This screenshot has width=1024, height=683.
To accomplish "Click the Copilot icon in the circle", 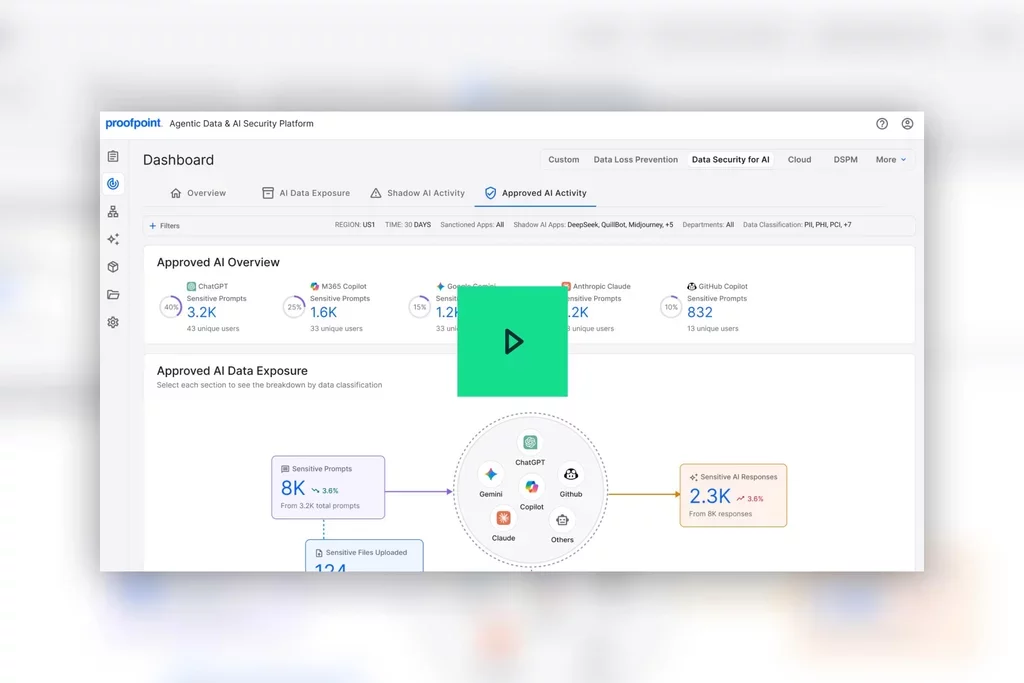I will 532,486.
